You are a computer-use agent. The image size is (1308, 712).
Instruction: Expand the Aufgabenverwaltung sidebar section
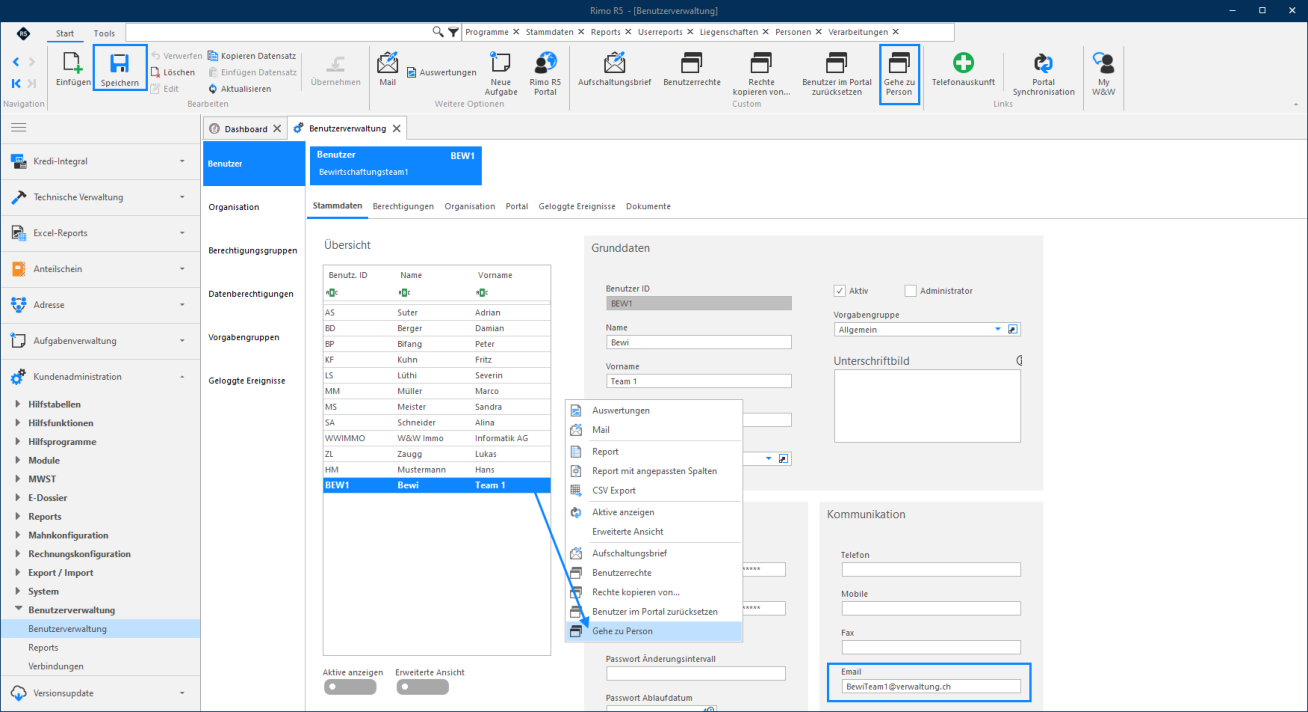click(100, 341)
